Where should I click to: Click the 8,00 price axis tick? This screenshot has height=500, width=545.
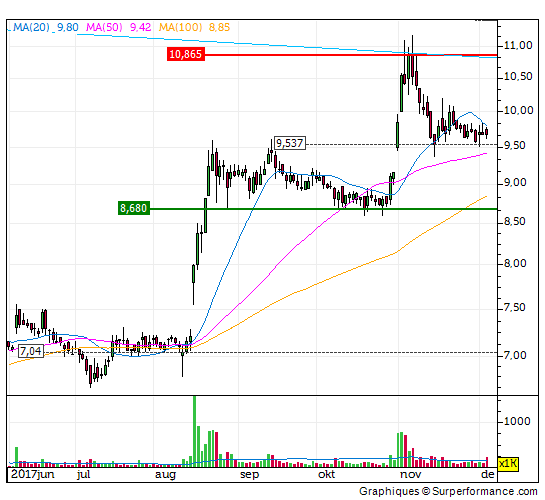click(x=514, y=263)
